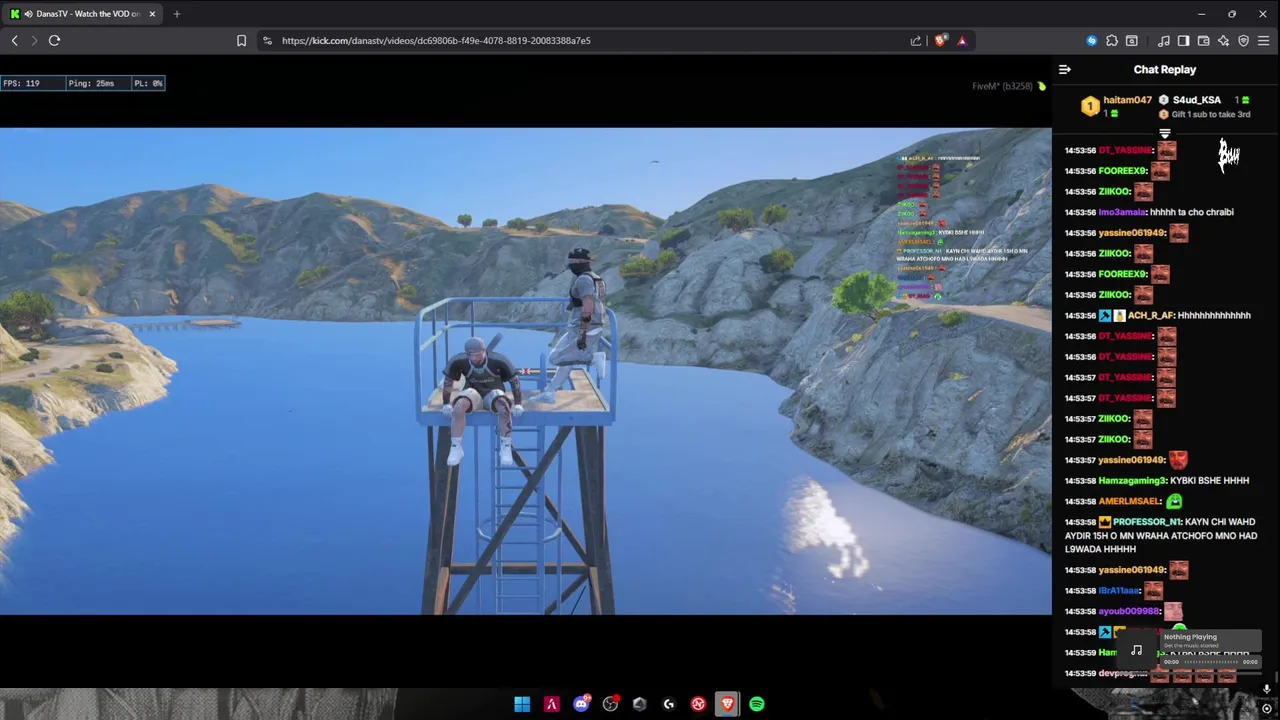Click the microphone tray icon
The width and height of the screenshot is (1280, 720).
pos(1266,689)
